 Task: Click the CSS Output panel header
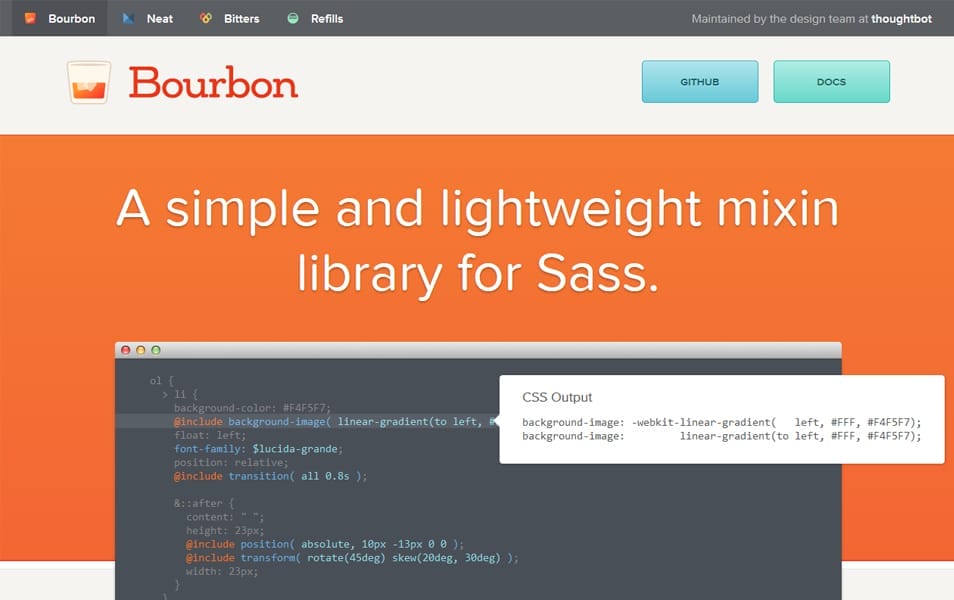point(556,397)
